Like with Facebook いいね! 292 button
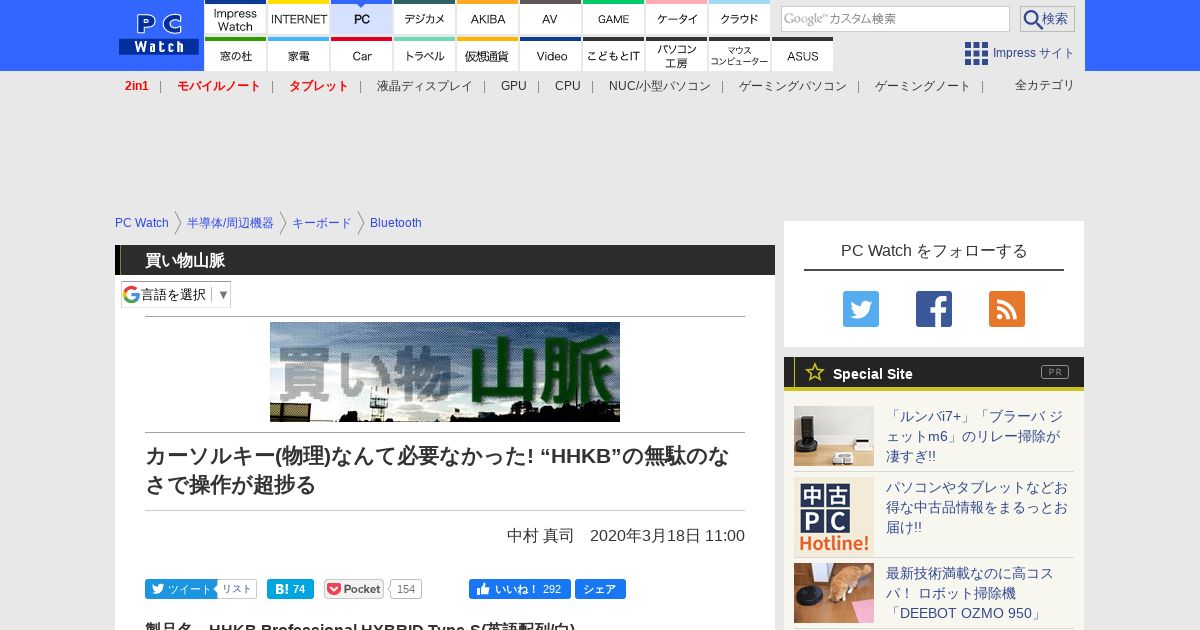Viewport: 1200px width, 630px height. click(x=520, y=589)
